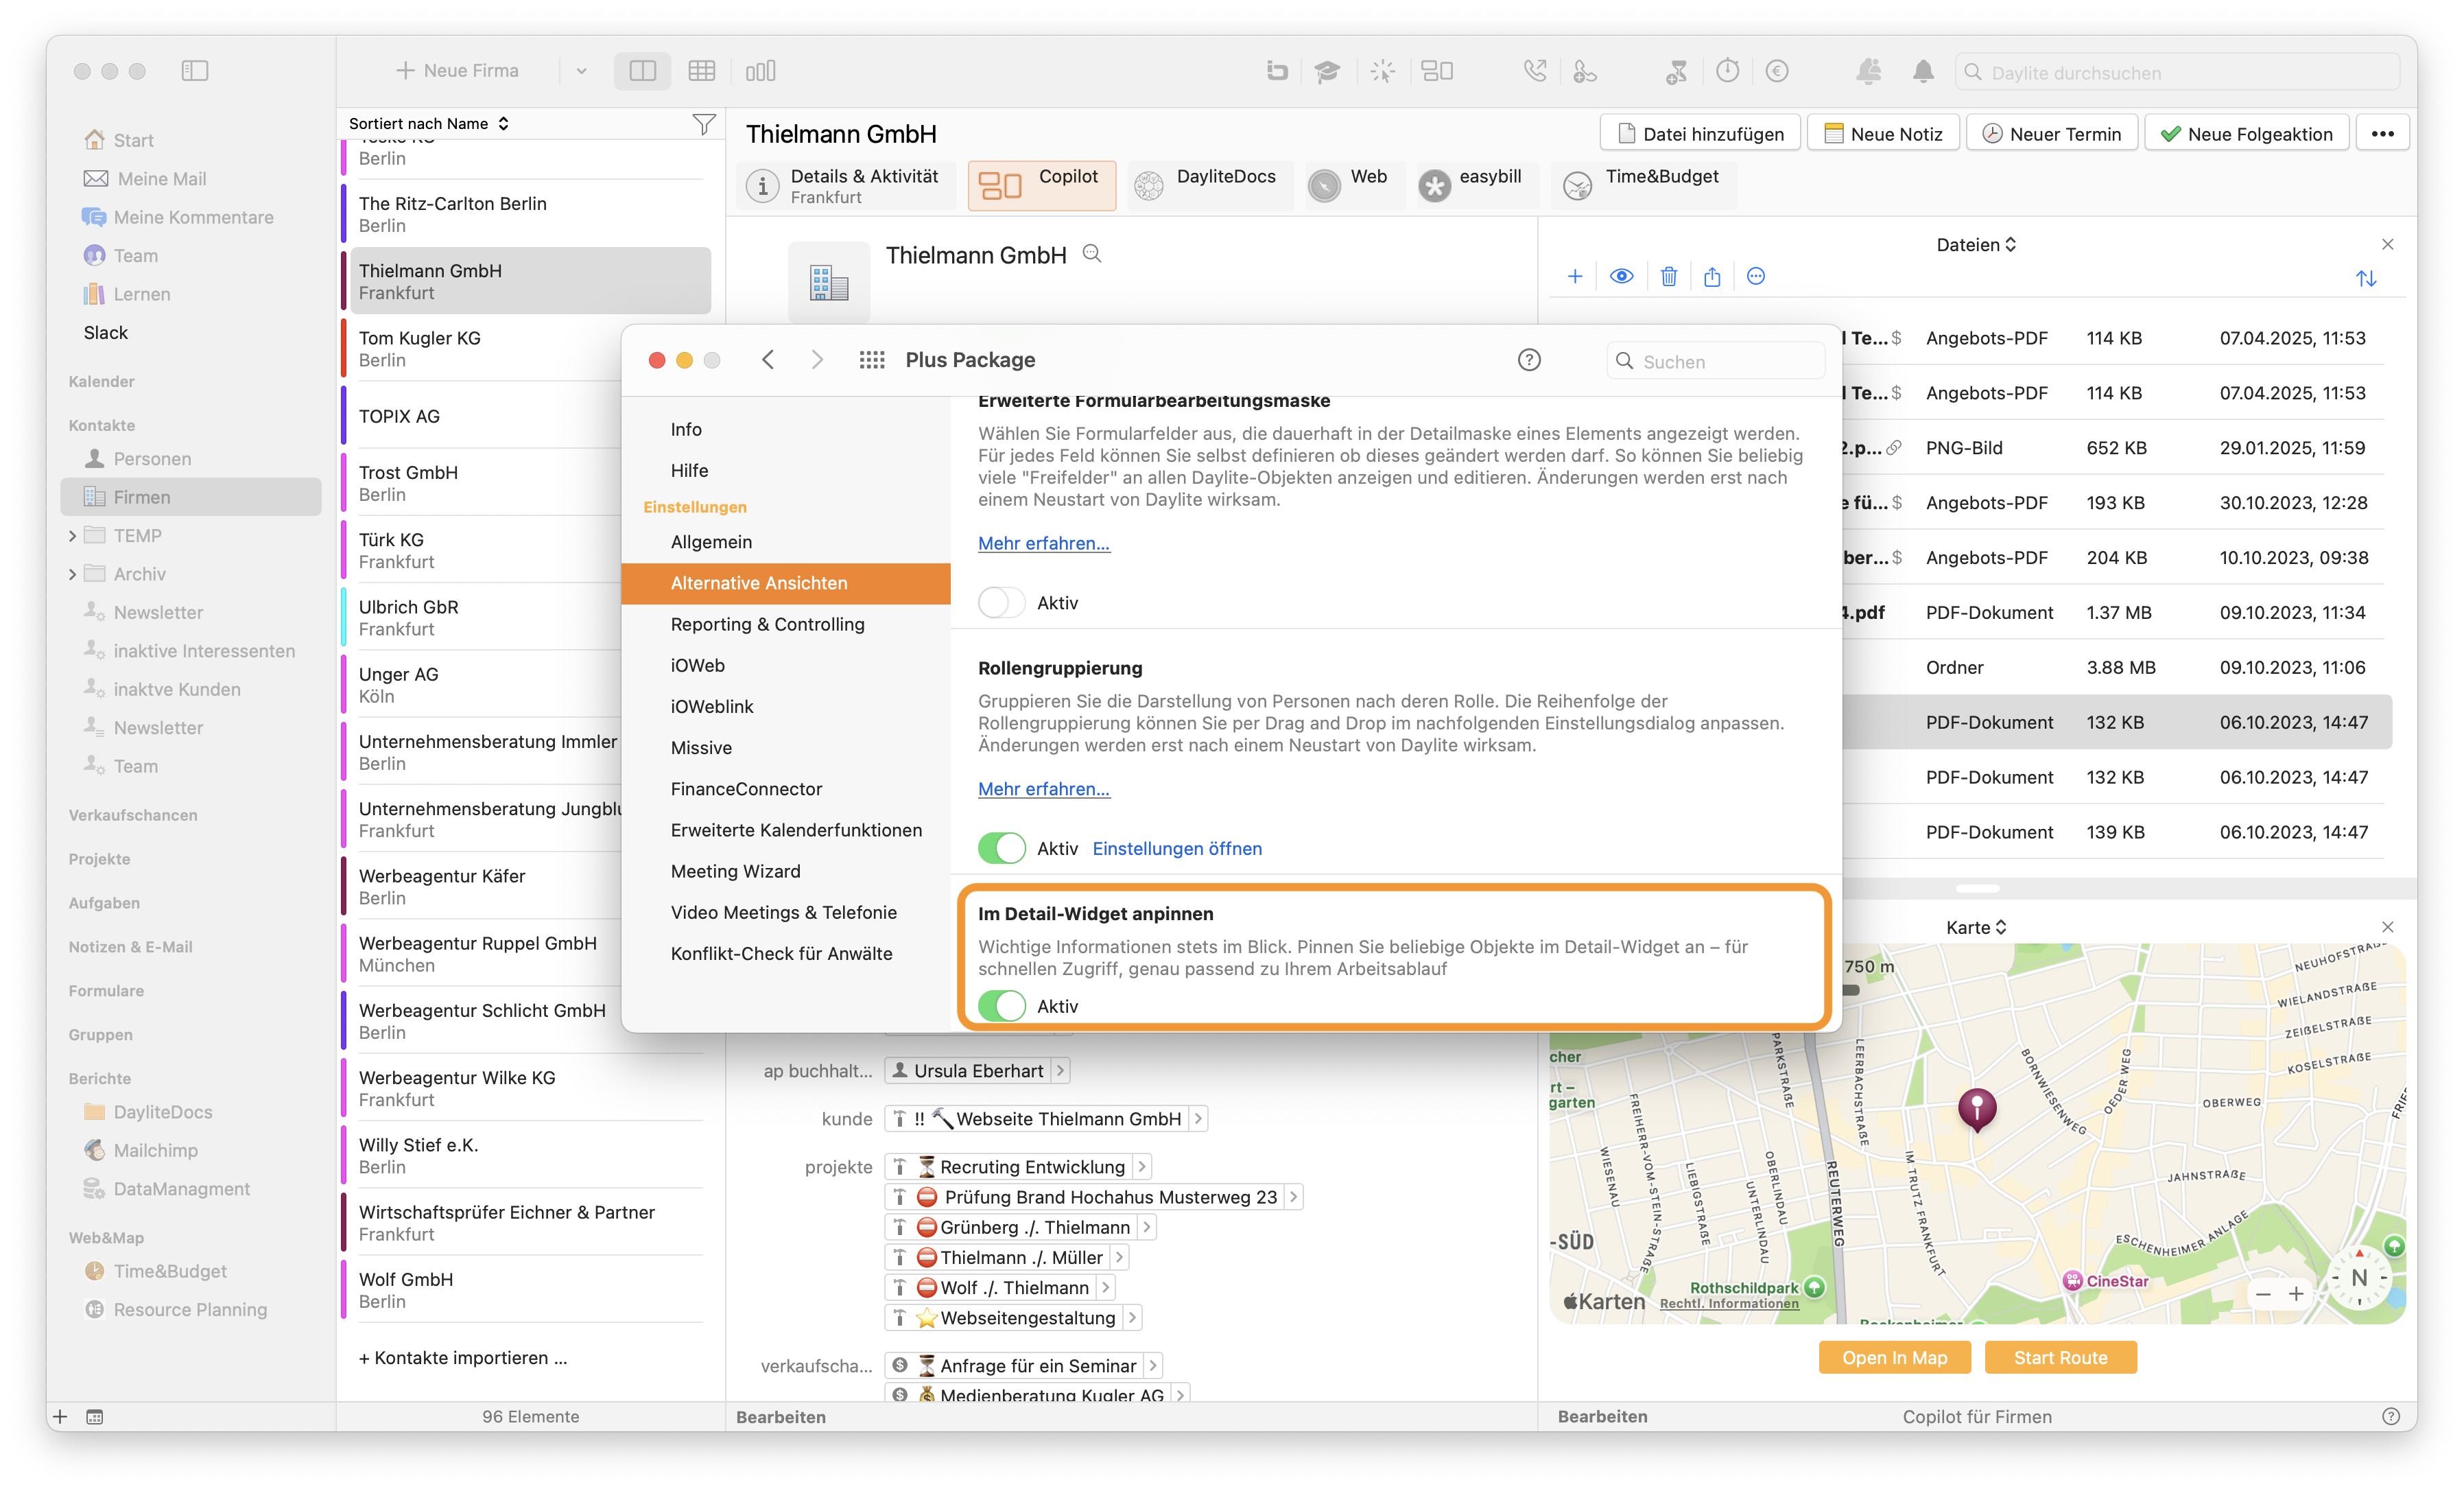Screen dimensions: 2464x1489
Task: Click the phone call toolbar icon
Action: pos(1535,71)
